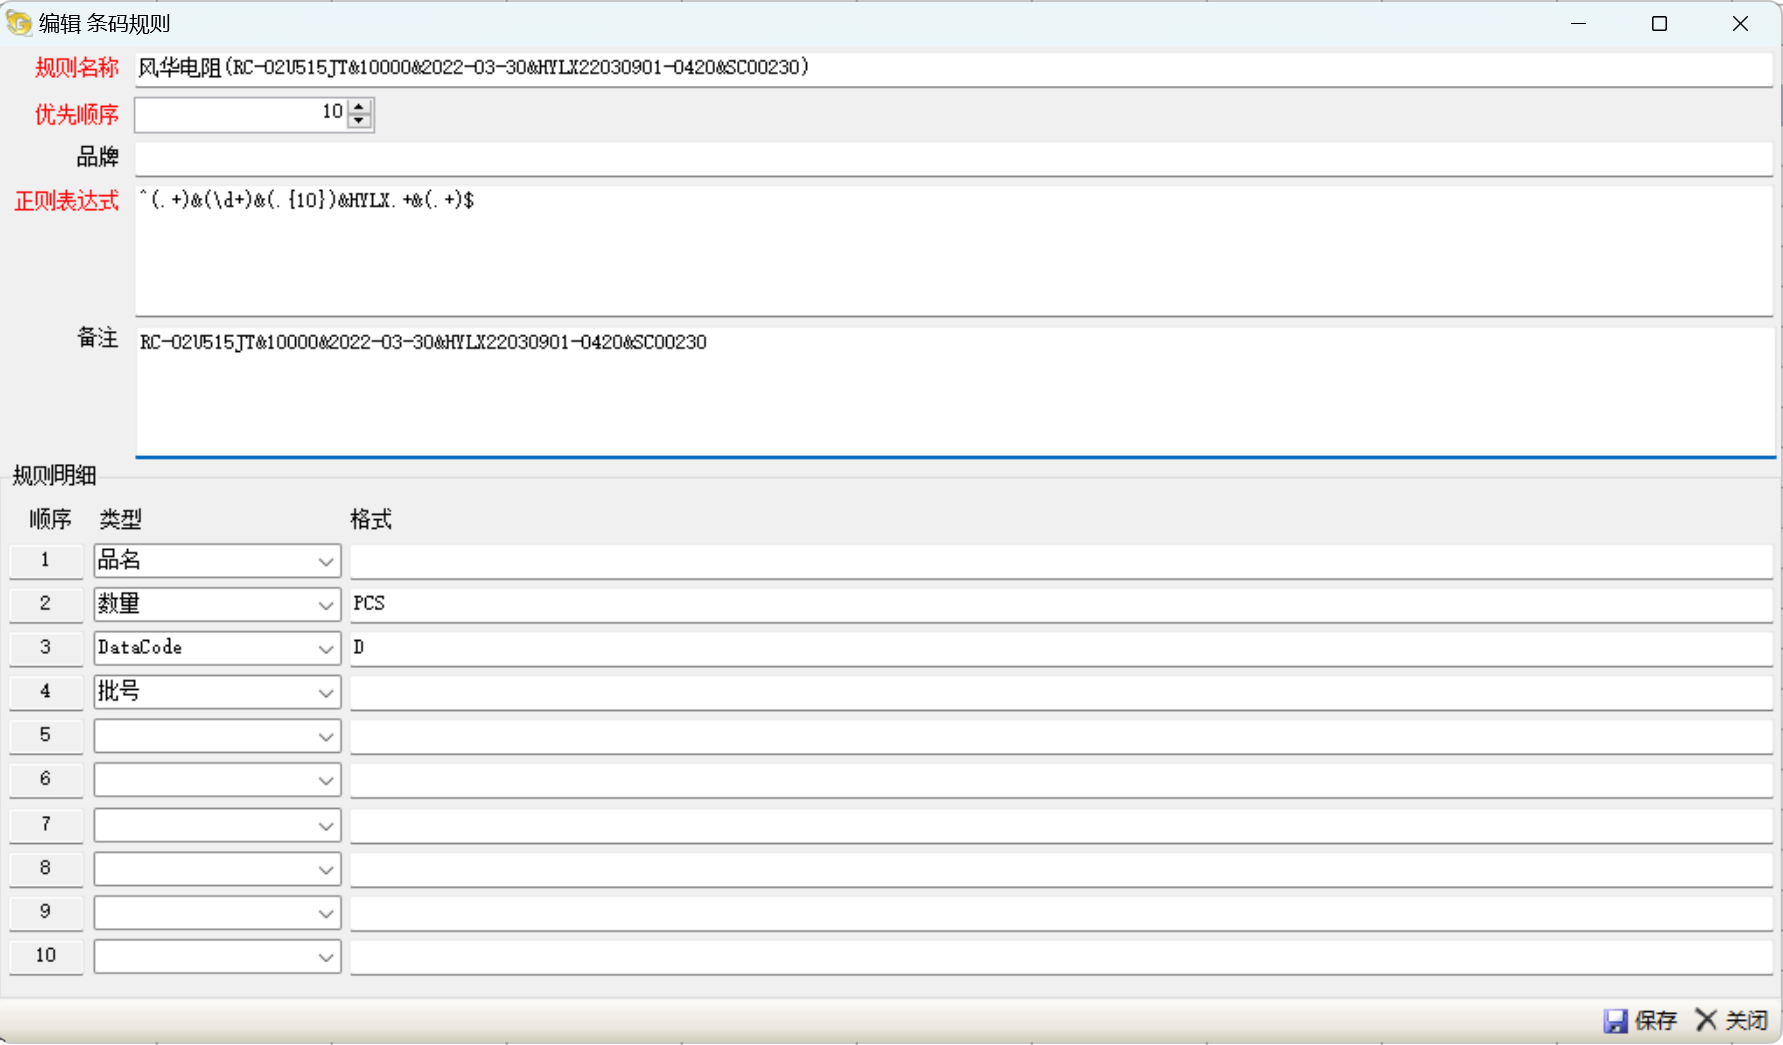Click the Close (关闭) button
This screenshot has width=1783, height=1045.
click(x=1732, y=1020)
